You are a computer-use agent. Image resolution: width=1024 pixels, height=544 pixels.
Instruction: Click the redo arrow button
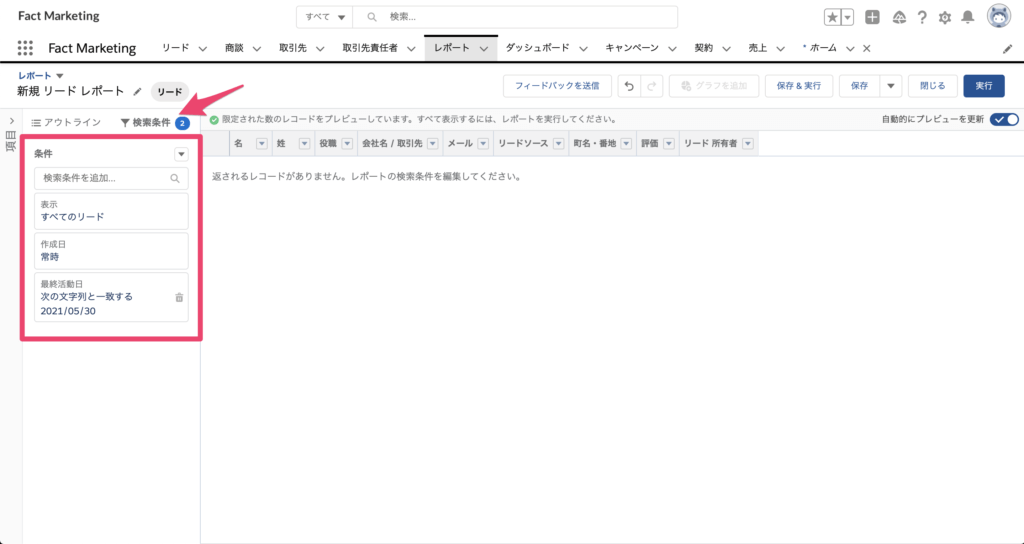pyautogui.click(x=652, y=86)
